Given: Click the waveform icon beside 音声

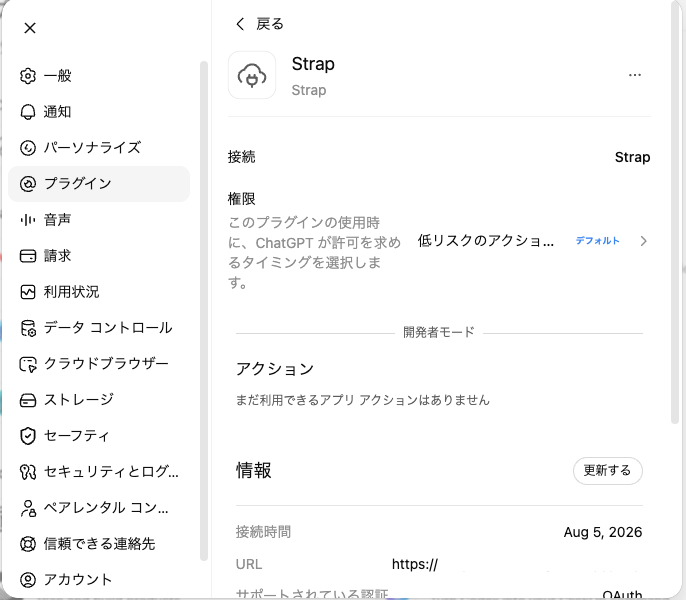Looking at the screenshot, I should 28,220.
